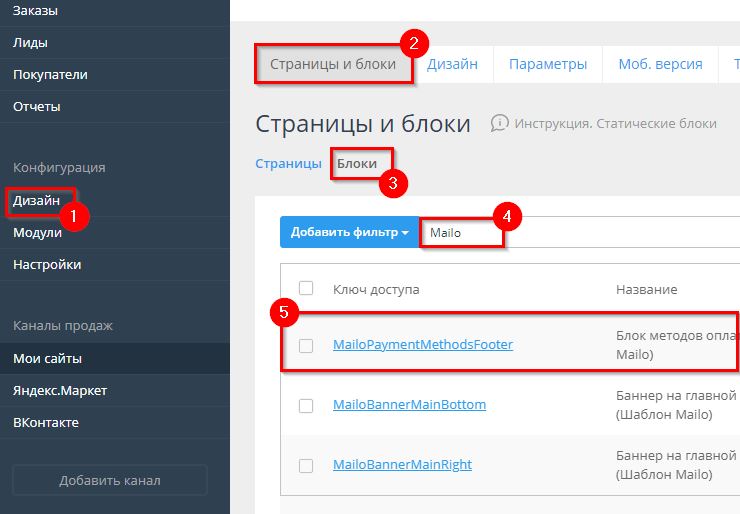Viewport: 740px width, 514px height.
Task: Toggle the MailoBannerMainRight row checkbox
Action: [x=306, y=465]
